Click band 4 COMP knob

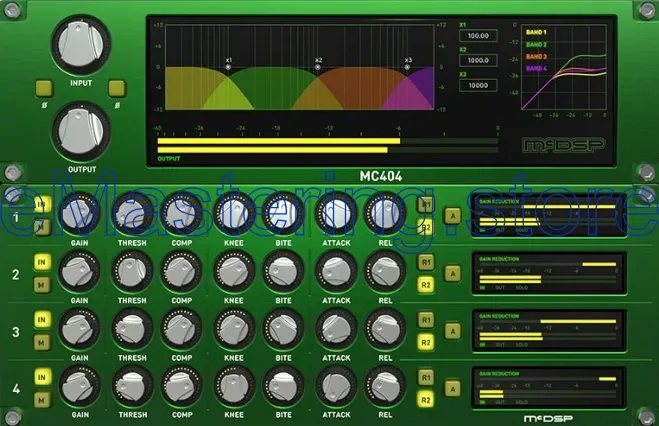point(182,387)
